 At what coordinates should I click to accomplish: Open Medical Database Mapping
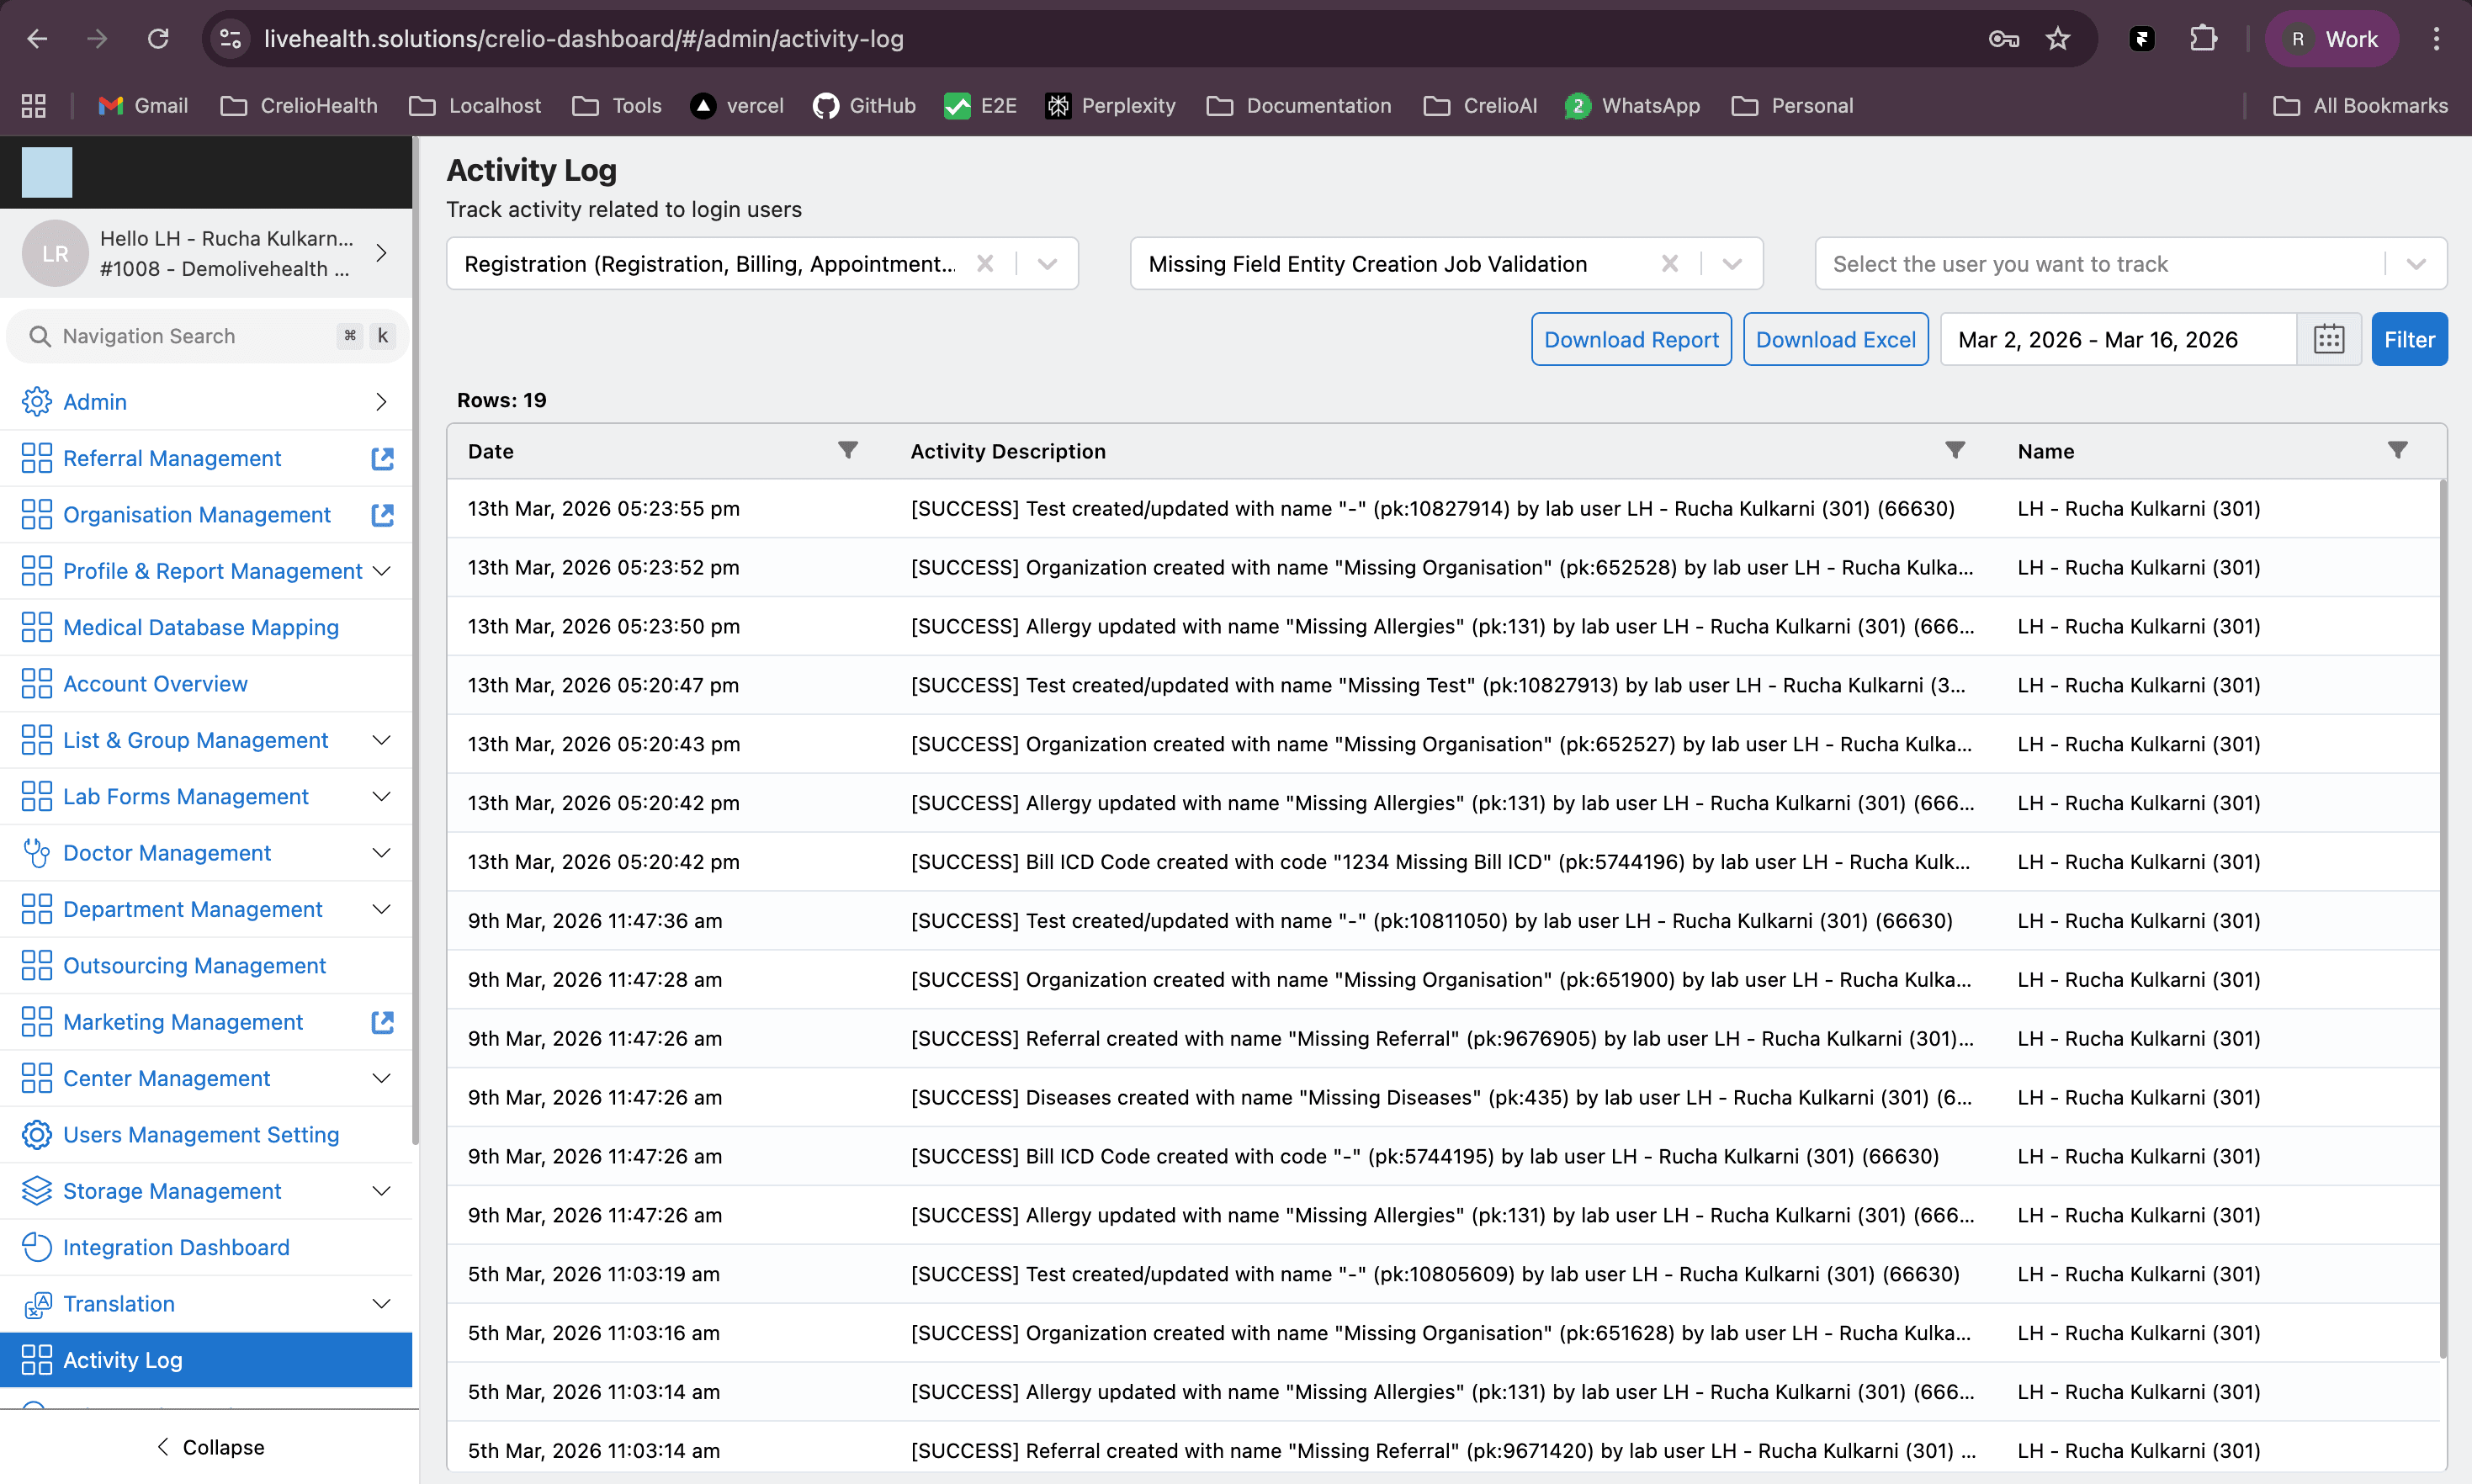206,627
